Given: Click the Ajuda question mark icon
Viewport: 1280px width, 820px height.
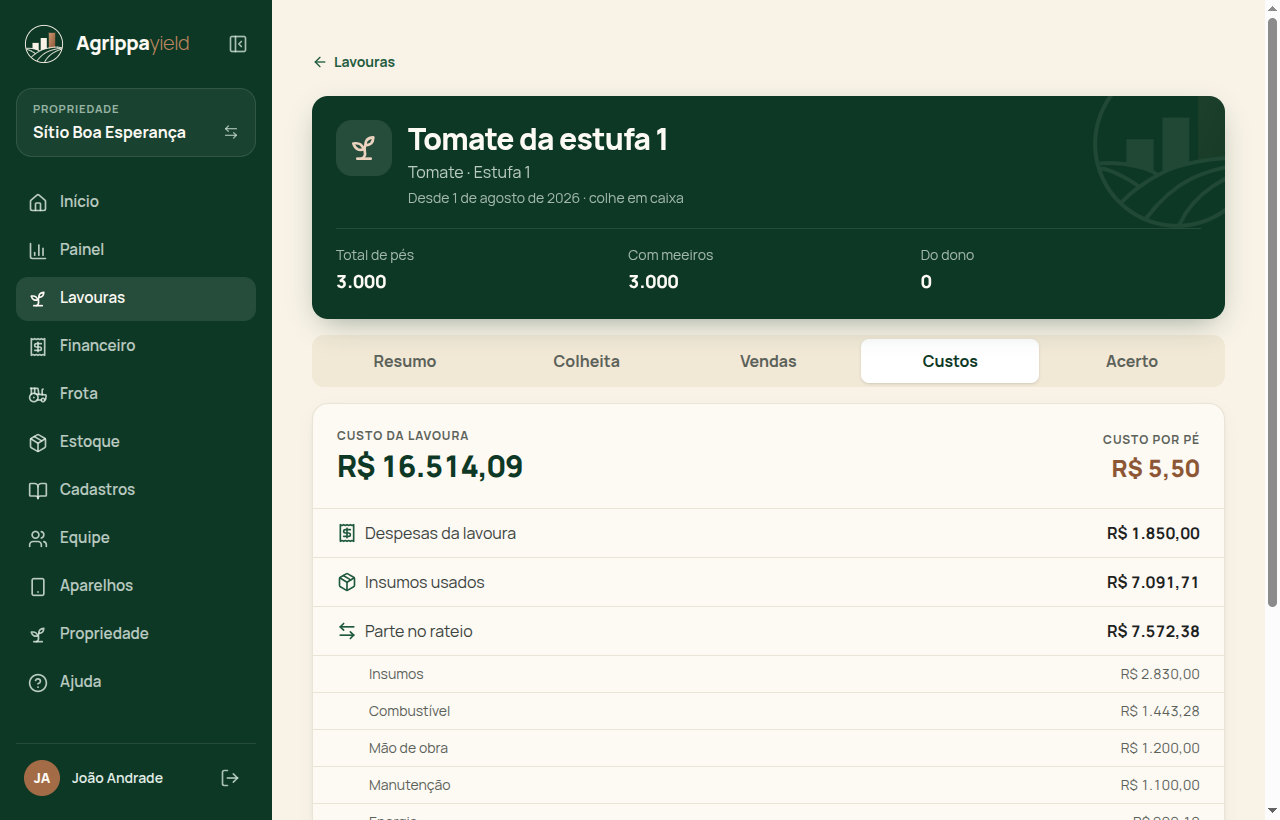Looking at the screenshot, I should click(x=38, y=682).
